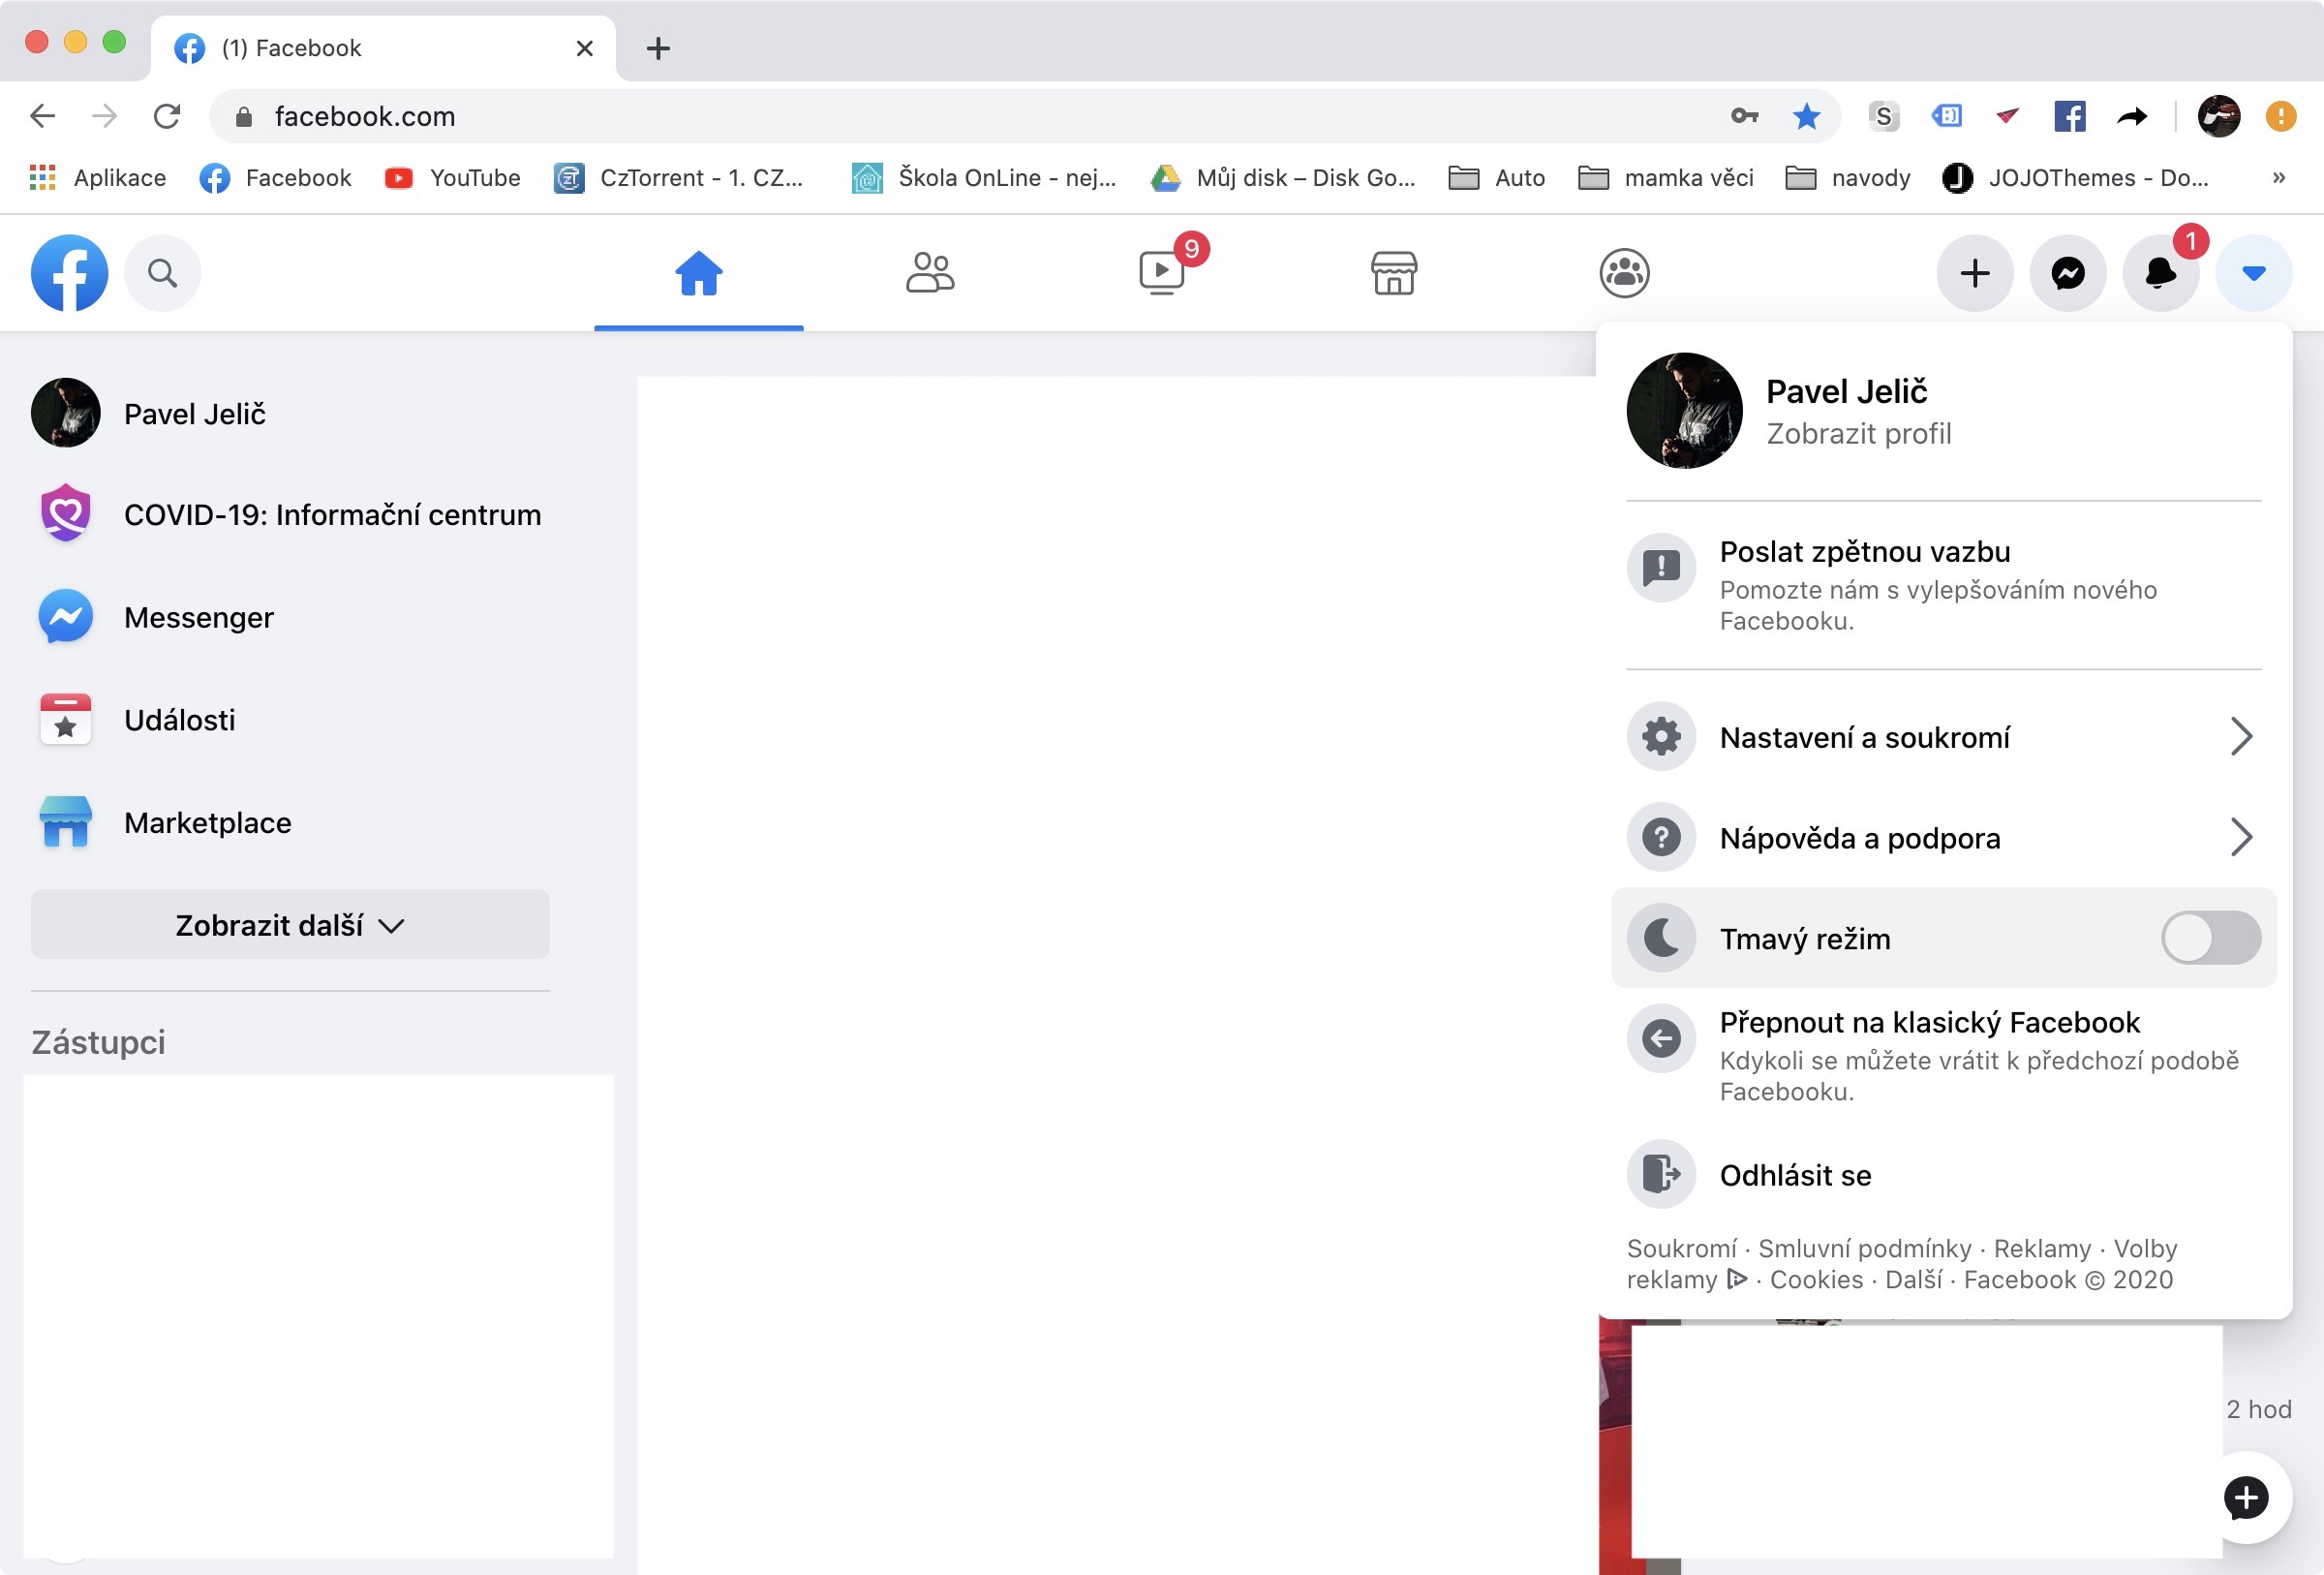
Task: Click the facebook.com address bar
Action: point(900,117)
